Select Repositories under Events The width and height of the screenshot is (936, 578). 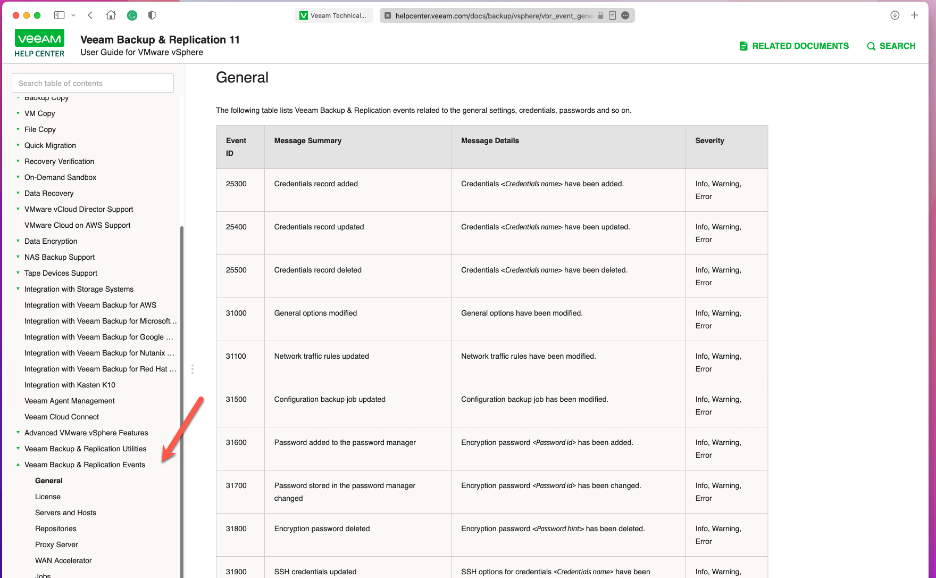[x=56, y=528]
